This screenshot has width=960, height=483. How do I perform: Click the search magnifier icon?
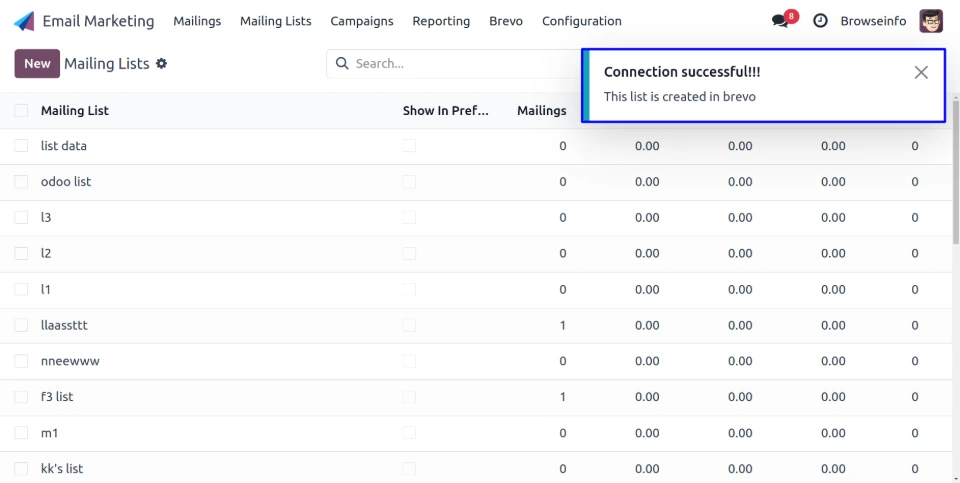coord(342,64)
